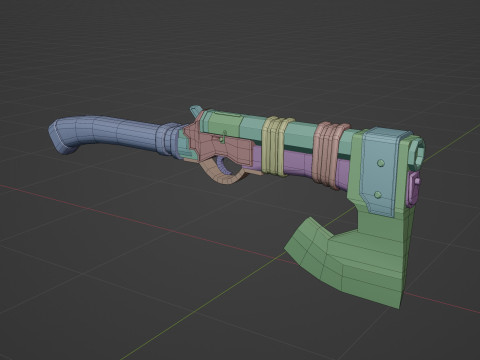The image size is (480, 360).
Task: Select the upper rivet on the blue plate
Action: (381, 163)
